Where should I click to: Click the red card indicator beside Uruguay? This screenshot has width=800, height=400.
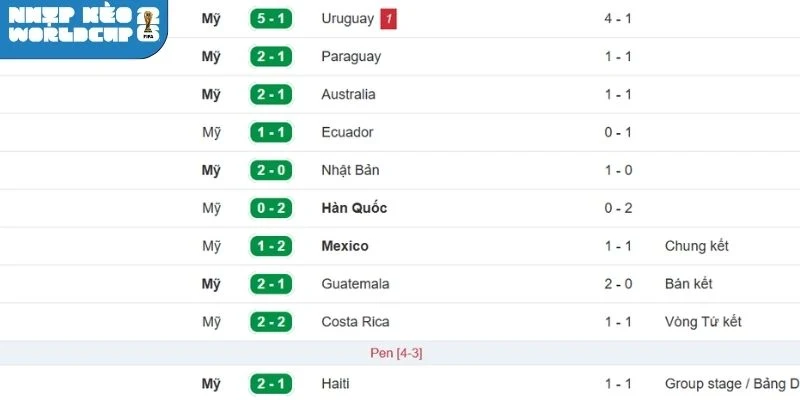pyautogui.click(x=389, y=19)
